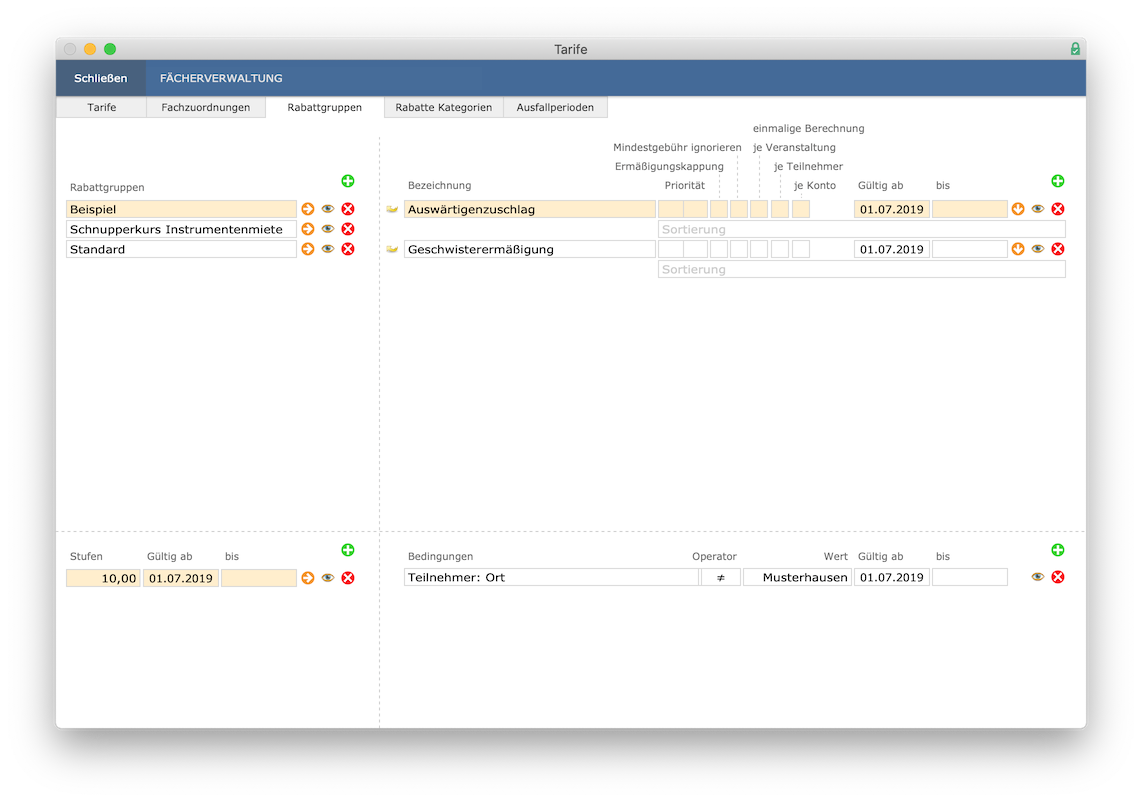Delete the Standard Rabattgruppe
This screenshot has height=802, width=1142.
348,249
